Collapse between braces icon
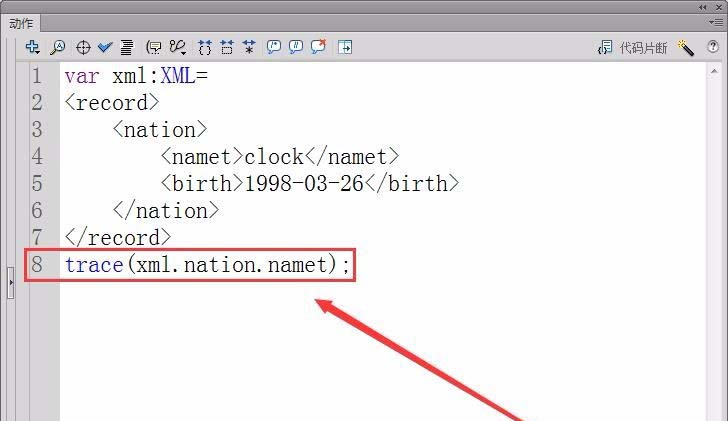 pos(205,47)
